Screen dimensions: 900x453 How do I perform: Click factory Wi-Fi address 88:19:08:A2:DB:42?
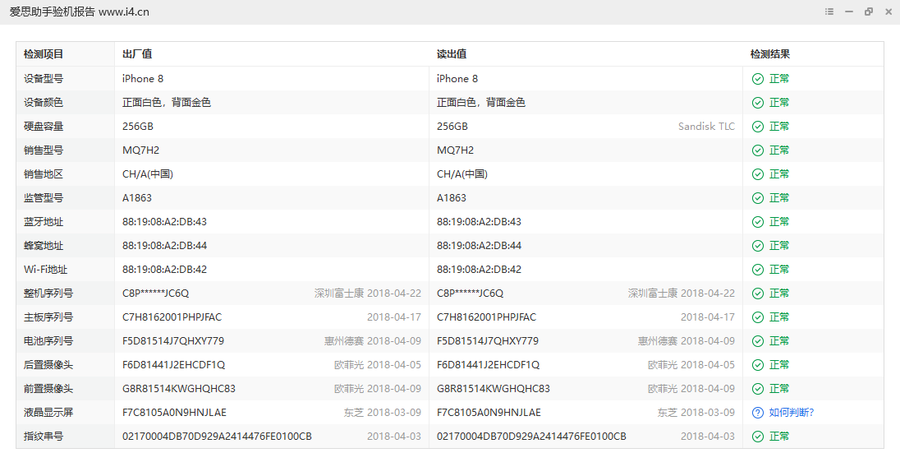pos(165,269)
